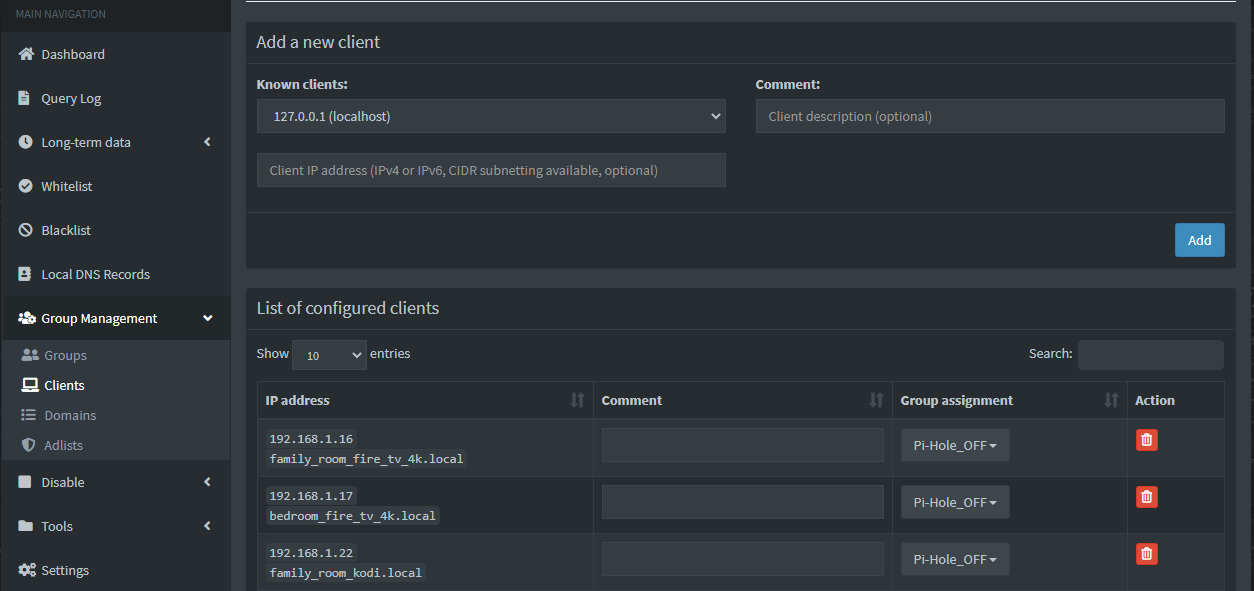The image size is (1254, 591).
Task: Click the Search box above the client table
Action: click(1150, 355)
